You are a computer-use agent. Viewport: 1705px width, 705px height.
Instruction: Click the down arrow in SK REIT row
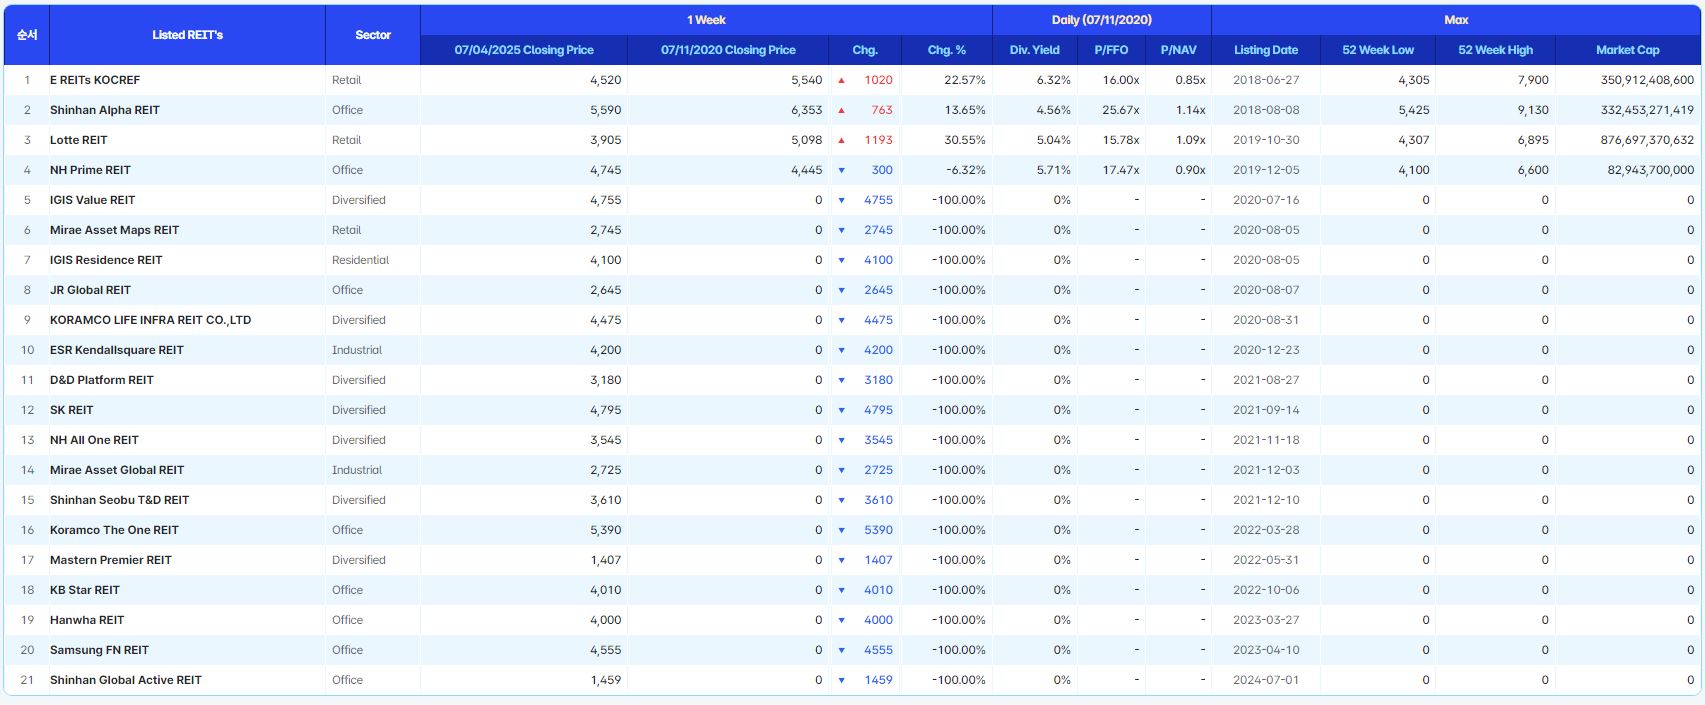point(842,410)
